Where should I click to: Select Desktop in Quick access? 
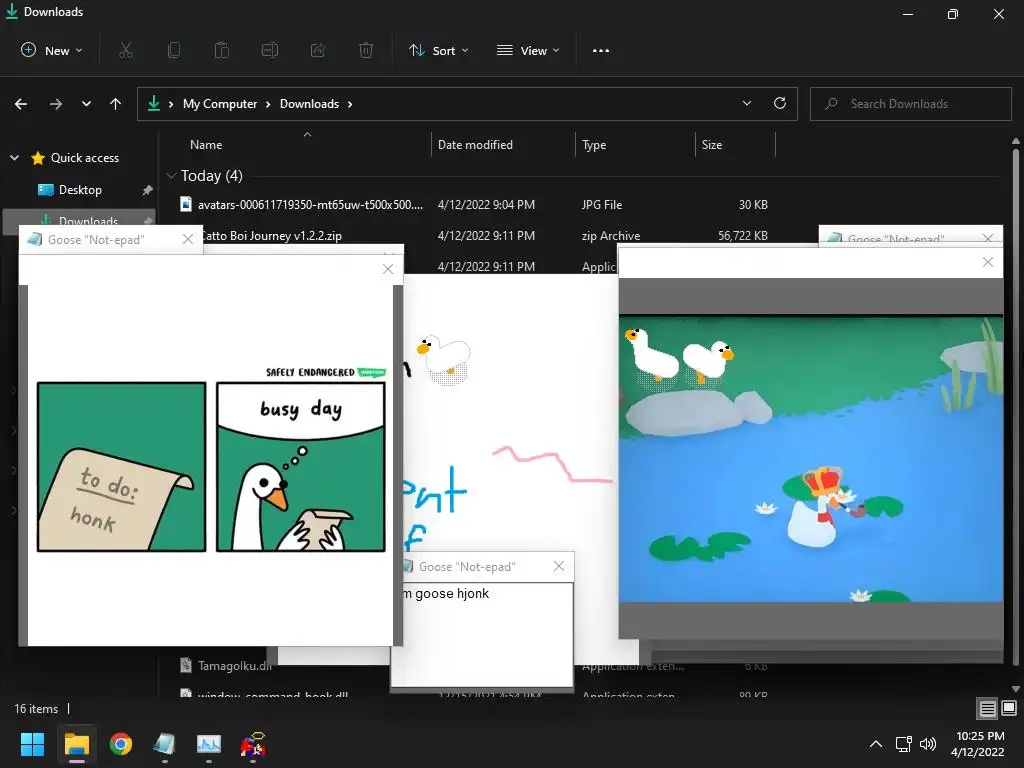click(x=80, y=190)
